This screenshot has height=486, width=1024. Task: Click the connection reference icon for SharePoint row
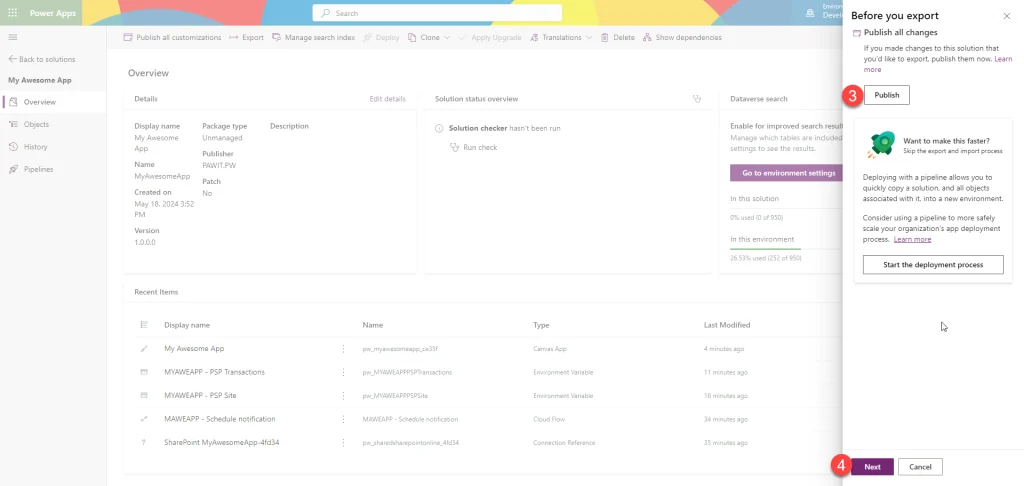[x=144, y=442]
